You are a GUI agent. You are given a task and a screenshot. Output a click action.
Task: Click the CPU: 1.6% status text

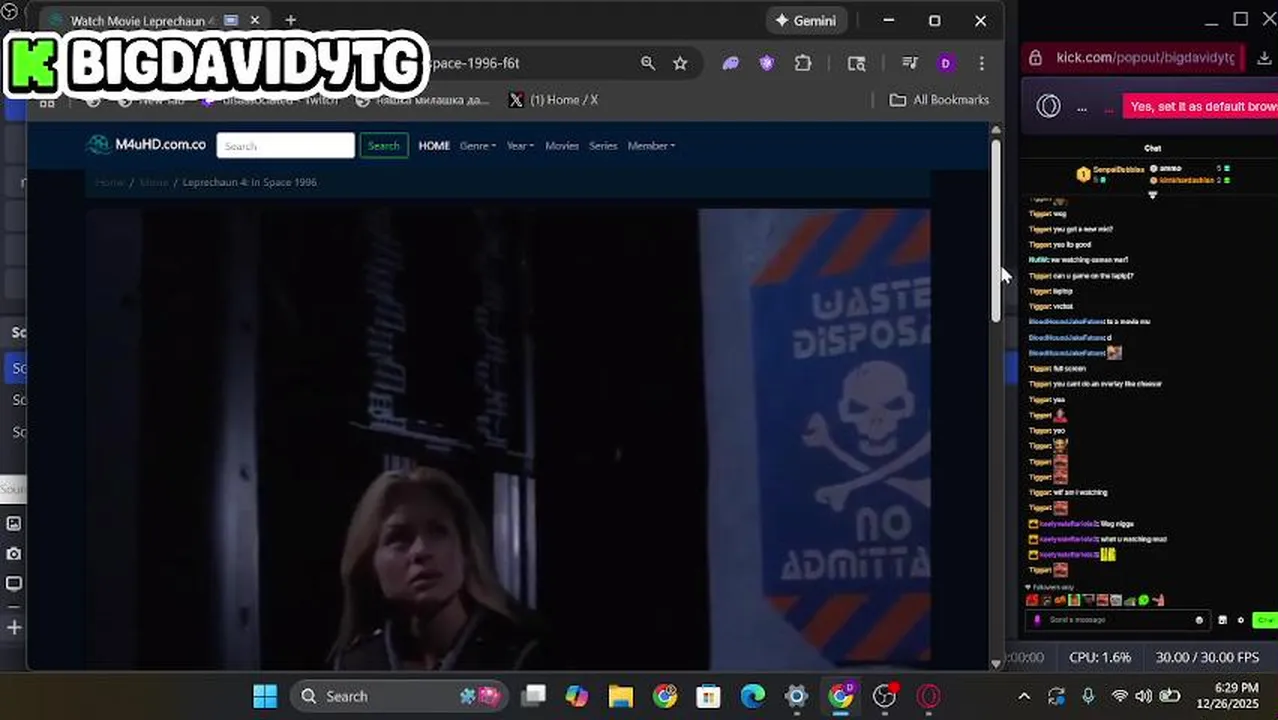(1100, 657)
